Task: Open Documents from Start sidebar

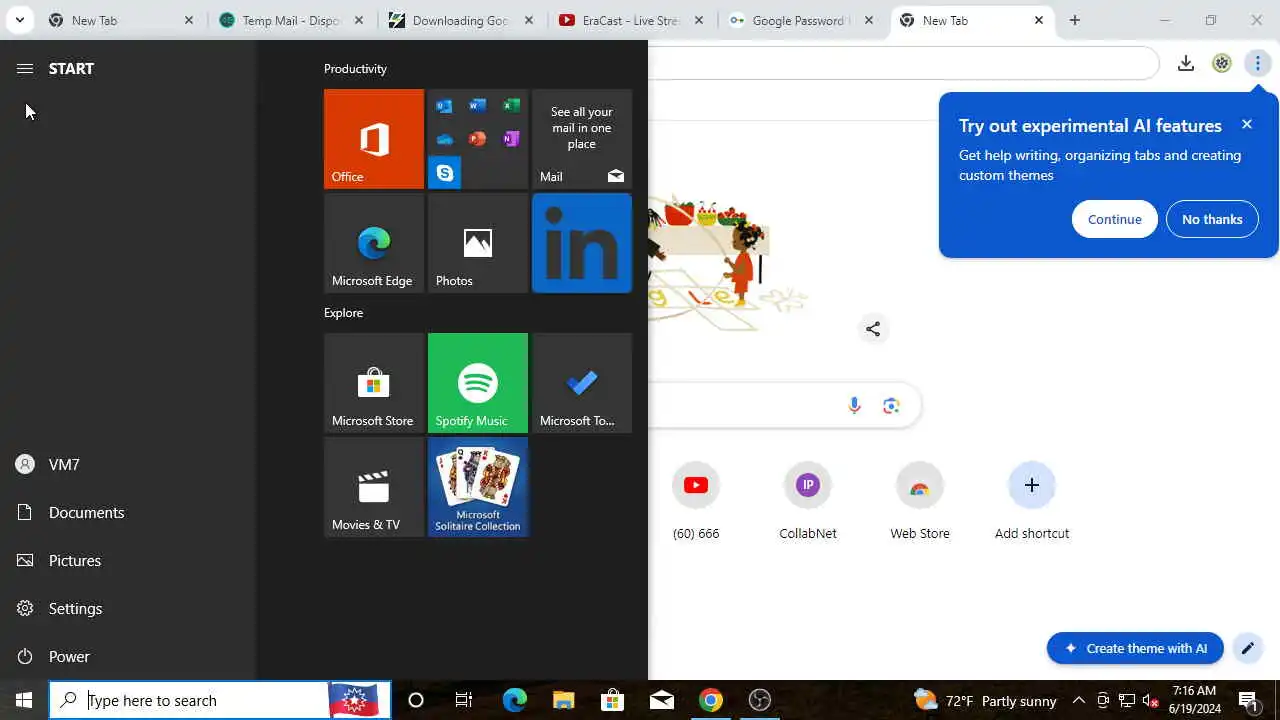Action: pos(128,512)
